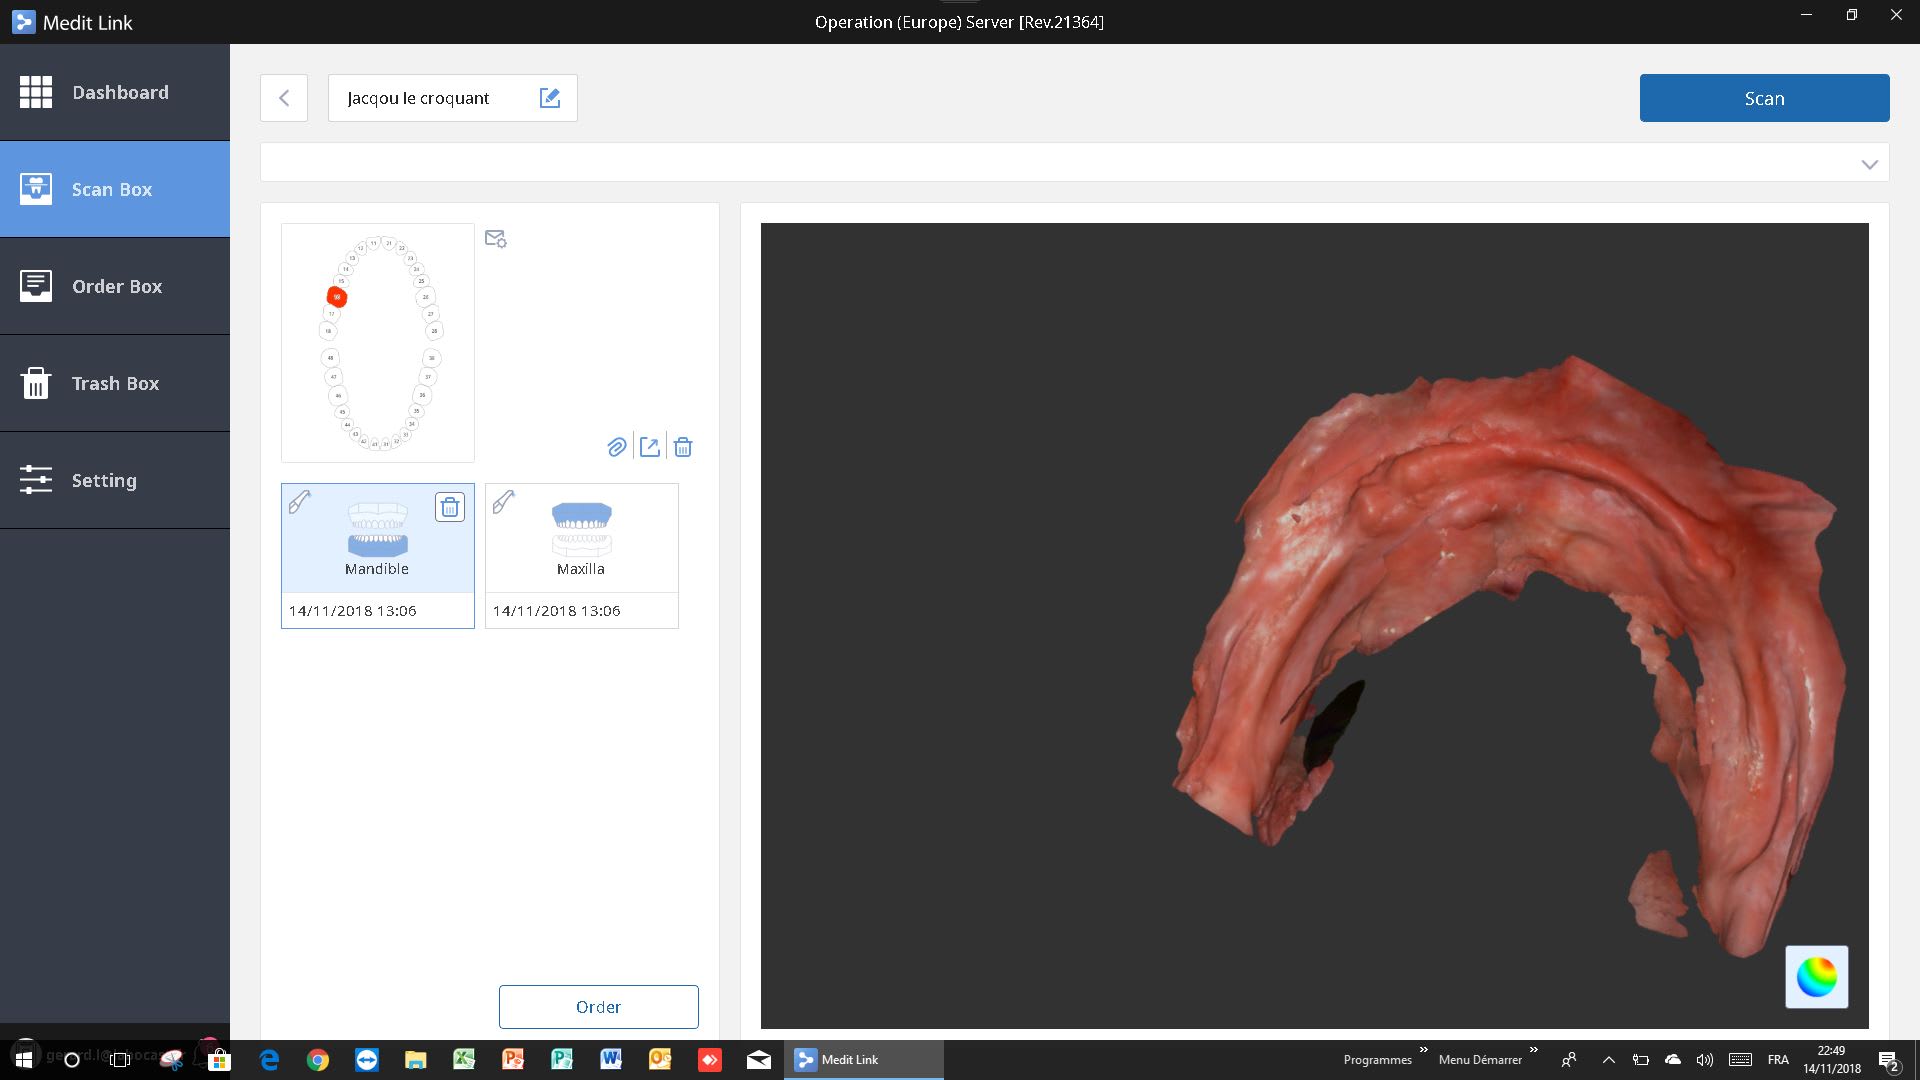Screen dimensions: 1920x1080
Task: Click the paperclip attach file icon
Action: click(x=617, y=447)
